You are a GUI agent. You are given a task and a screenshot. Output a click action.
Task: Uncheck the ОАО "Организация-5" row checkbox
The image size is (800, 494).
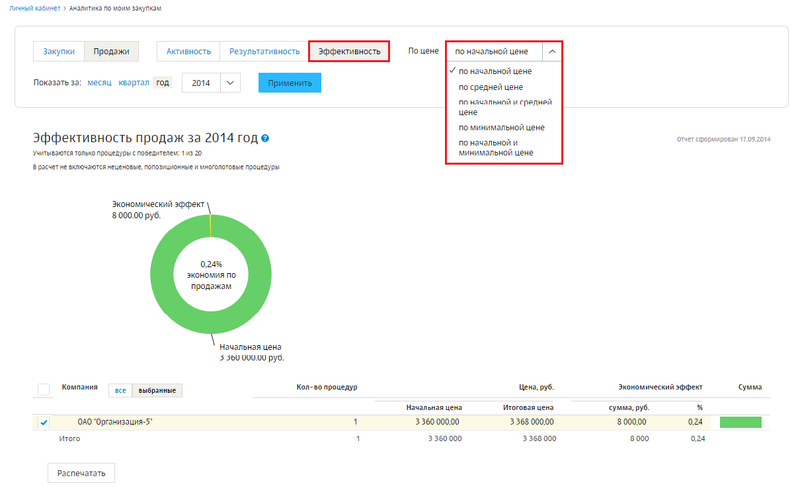43,423
